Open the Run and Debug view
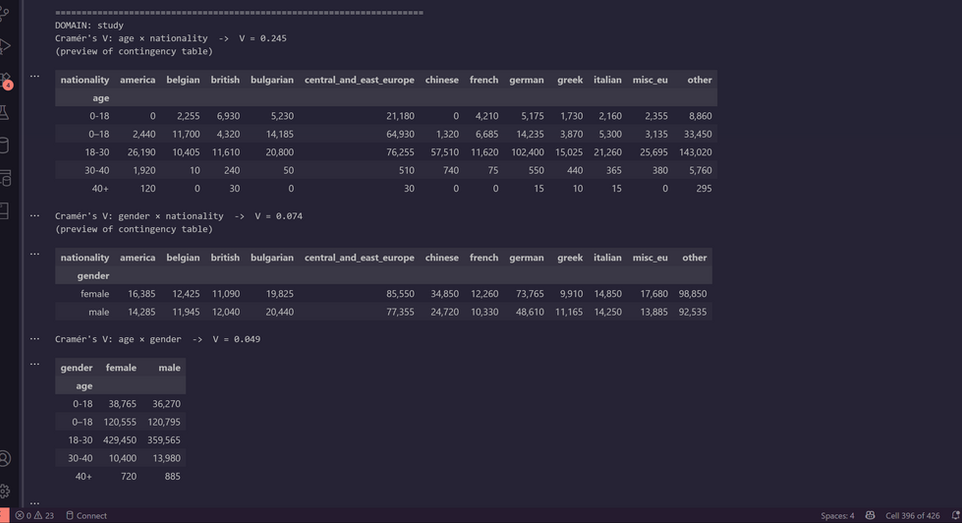Viewport: 962px width, 523px height. [x=4, y=46]
